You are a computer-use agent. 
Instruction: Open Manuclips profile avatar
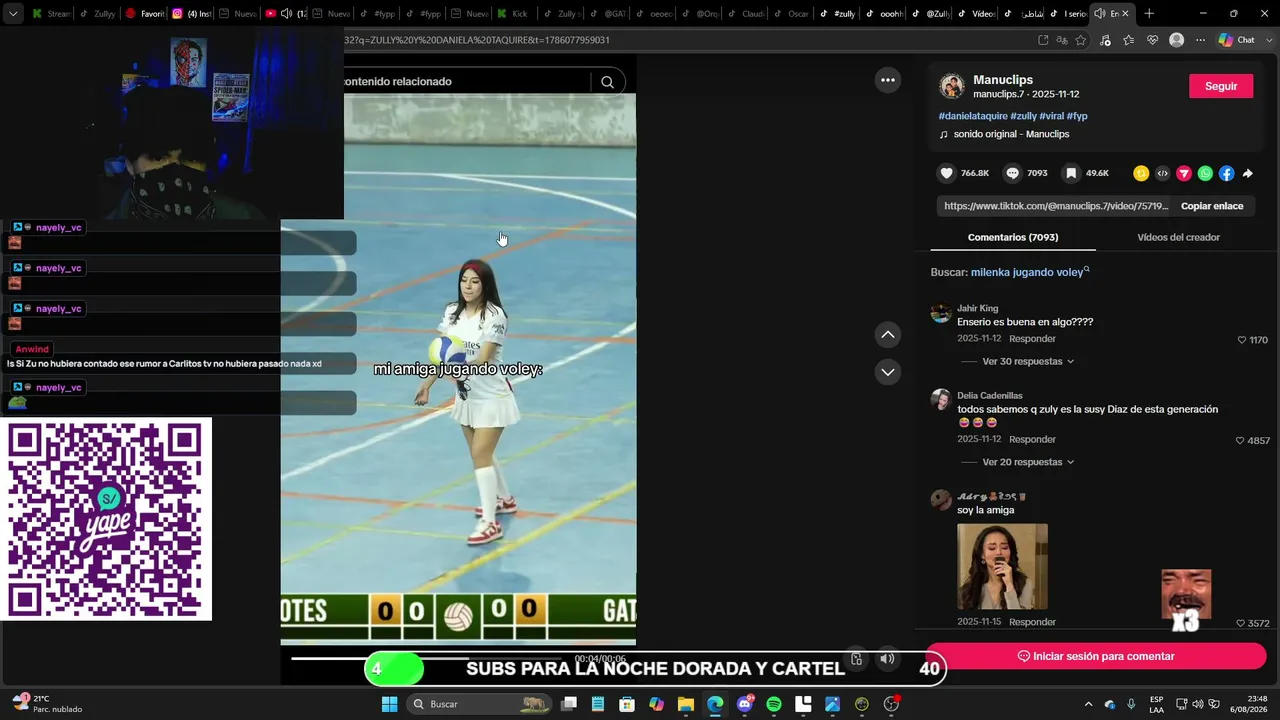952,86
